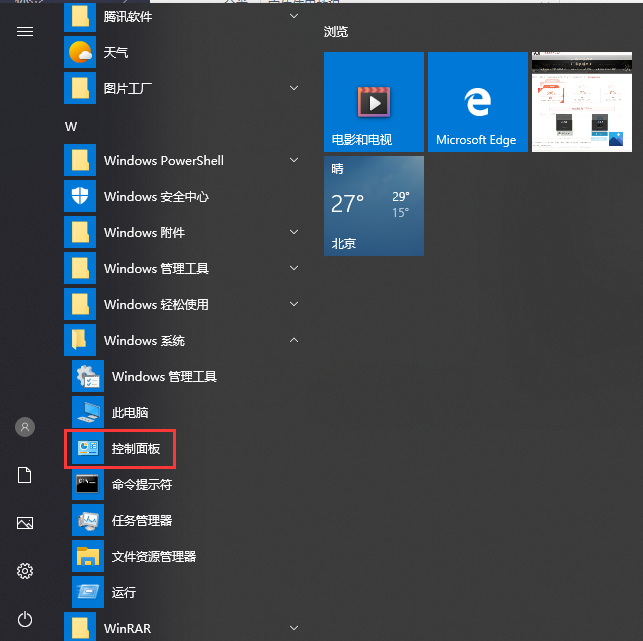Screen dimensions: 643x641
Task: Open the 控制面板 icon
Action: (x=88, y=448)
